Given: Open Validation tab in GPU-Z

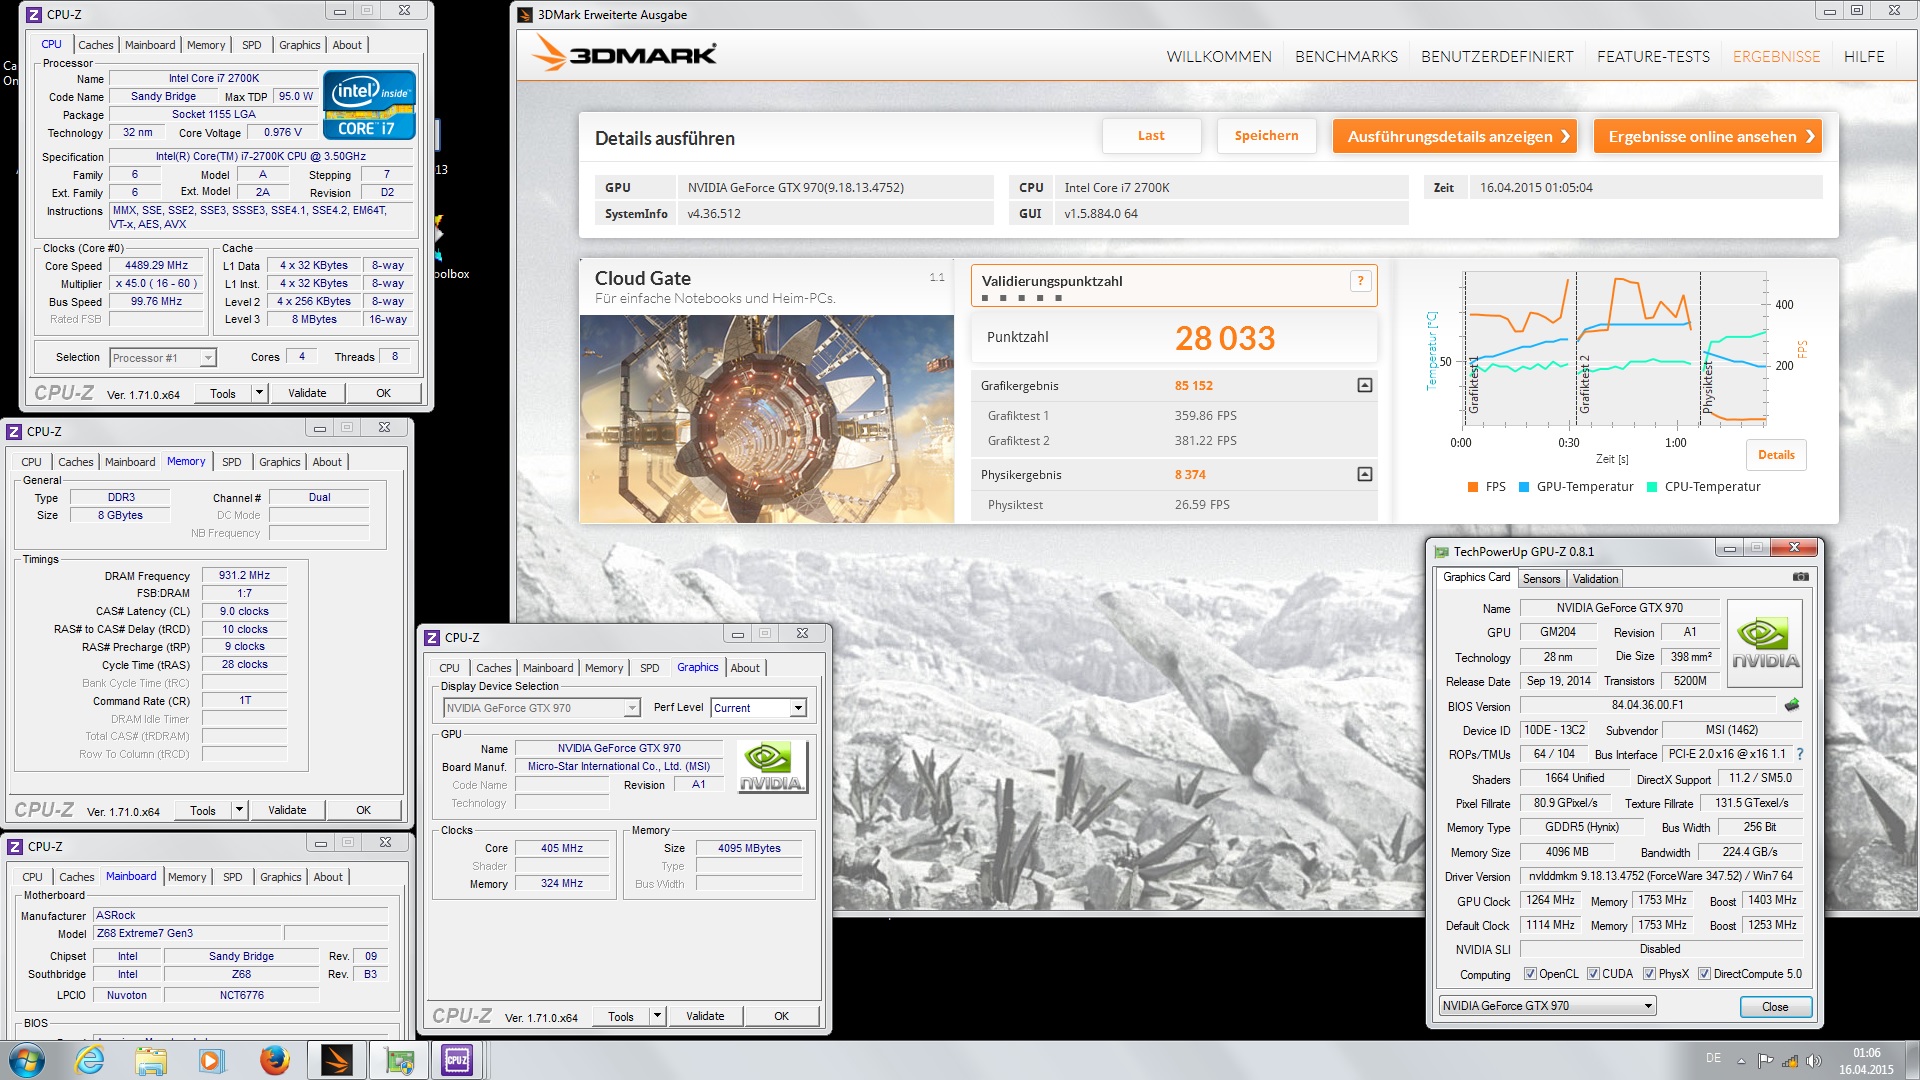Looking at the screenshot, I should [1595, 579].
